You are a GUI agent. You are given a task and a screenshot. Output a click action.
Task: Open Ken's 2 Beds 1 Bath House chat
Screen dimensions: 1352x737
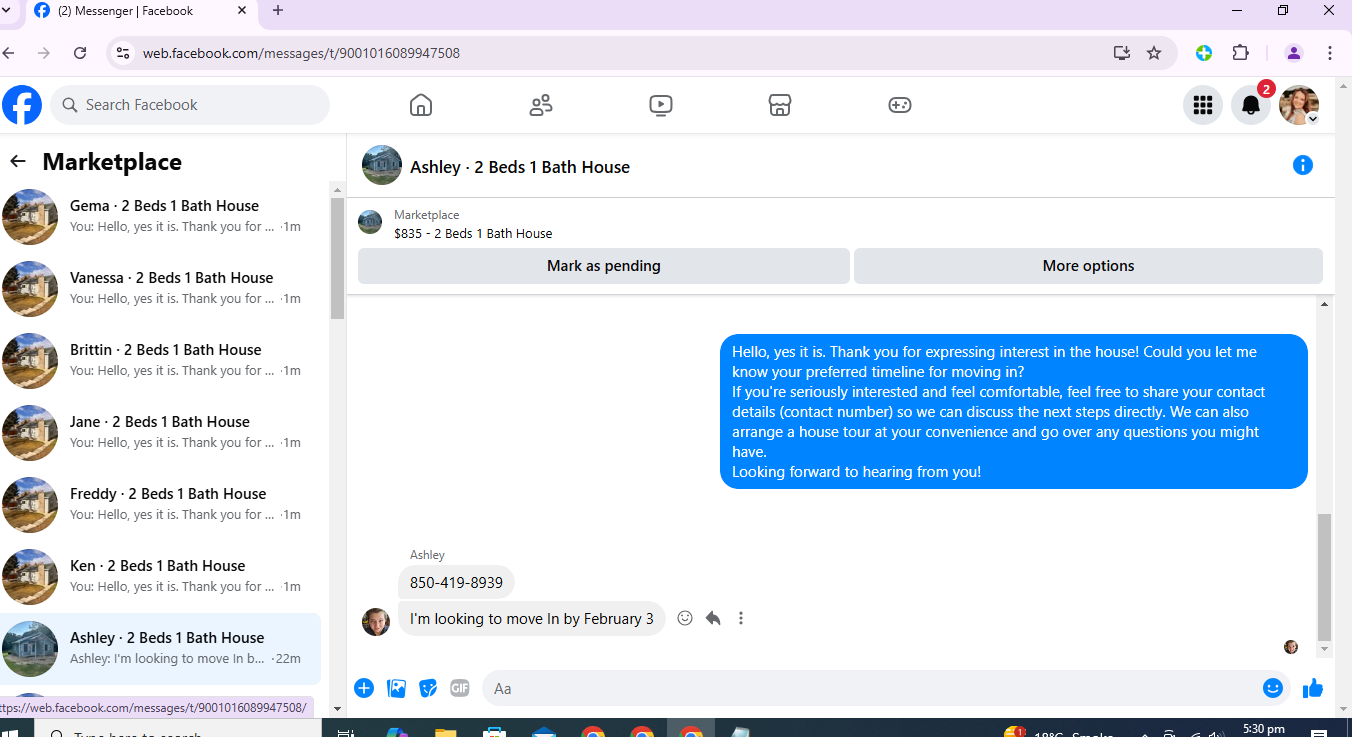tap(162, 577)
